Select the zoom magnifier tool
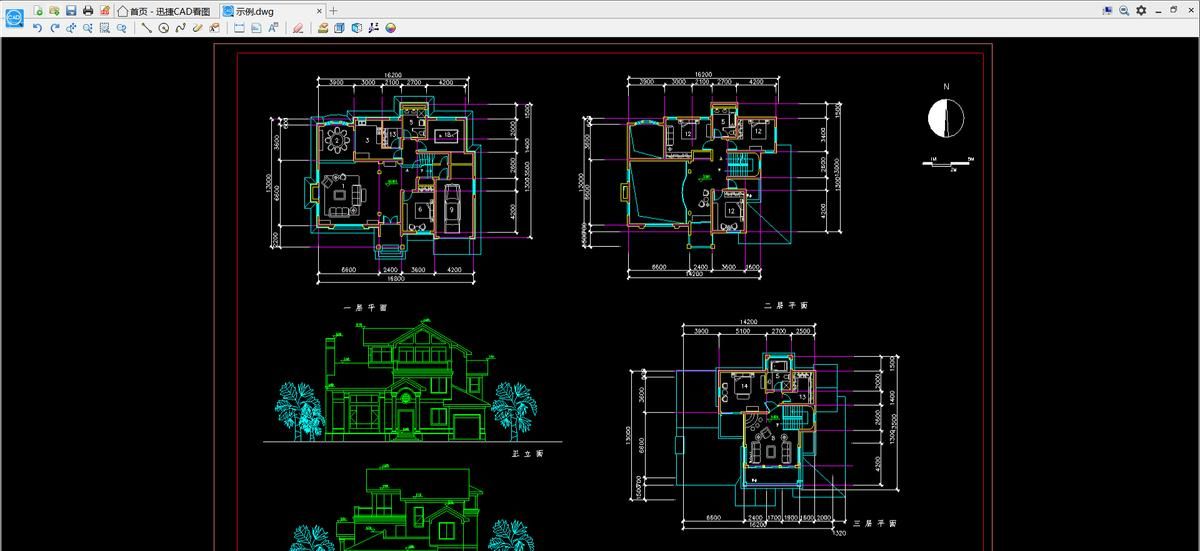The width and height of the screenshot is (1200, 551). point(88,28)
